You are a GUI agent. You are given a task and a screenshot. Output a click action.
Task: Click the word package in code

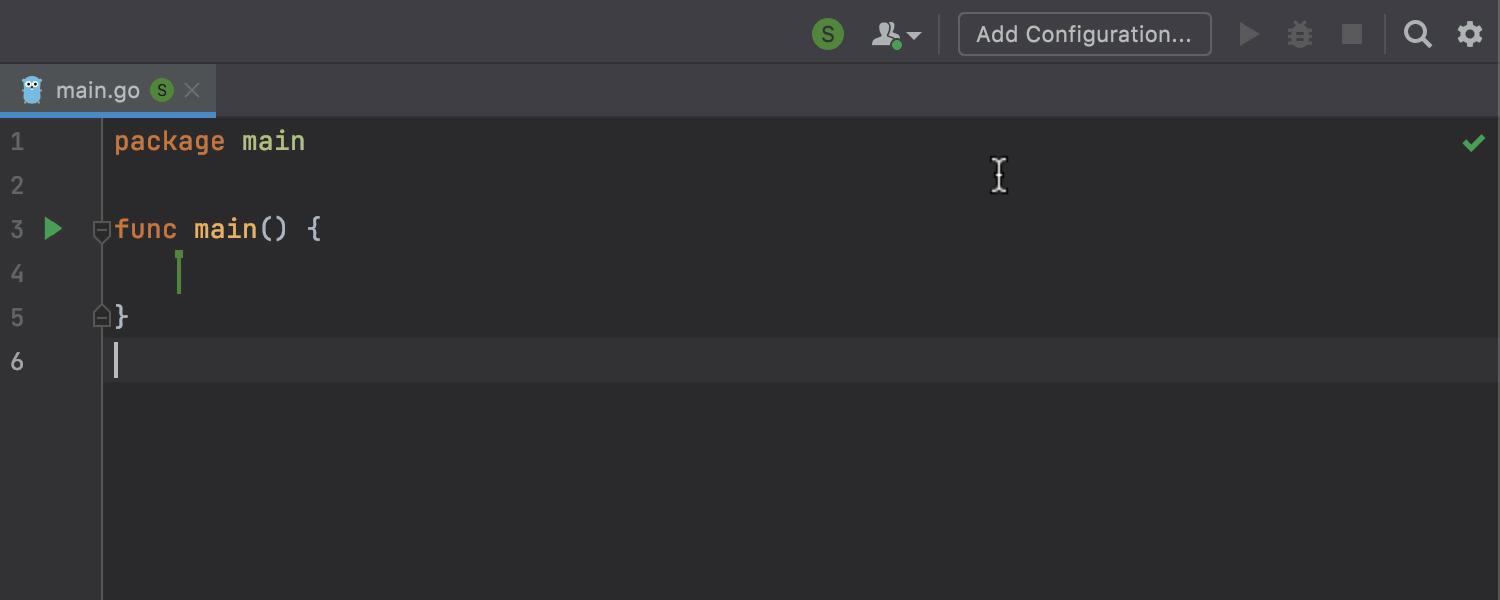click(169, 142)
